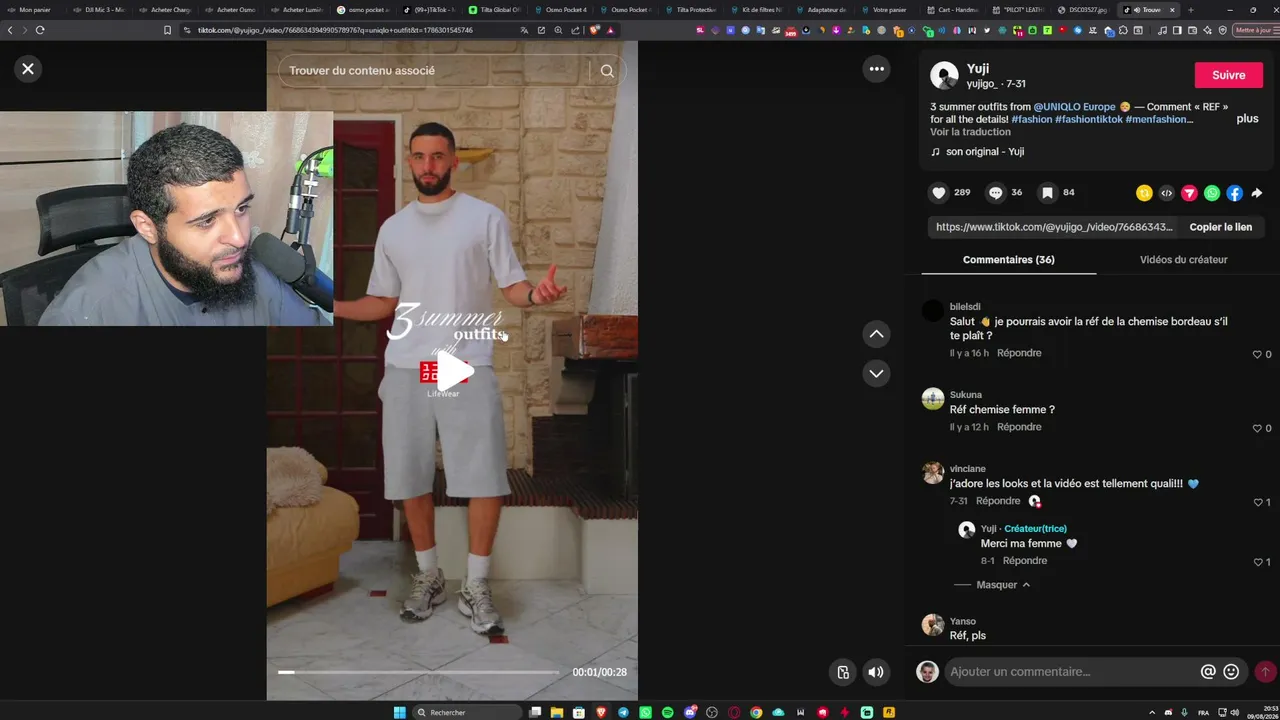
Task: Reply to bilelsdi's comment
Action: coord(1019,353)
